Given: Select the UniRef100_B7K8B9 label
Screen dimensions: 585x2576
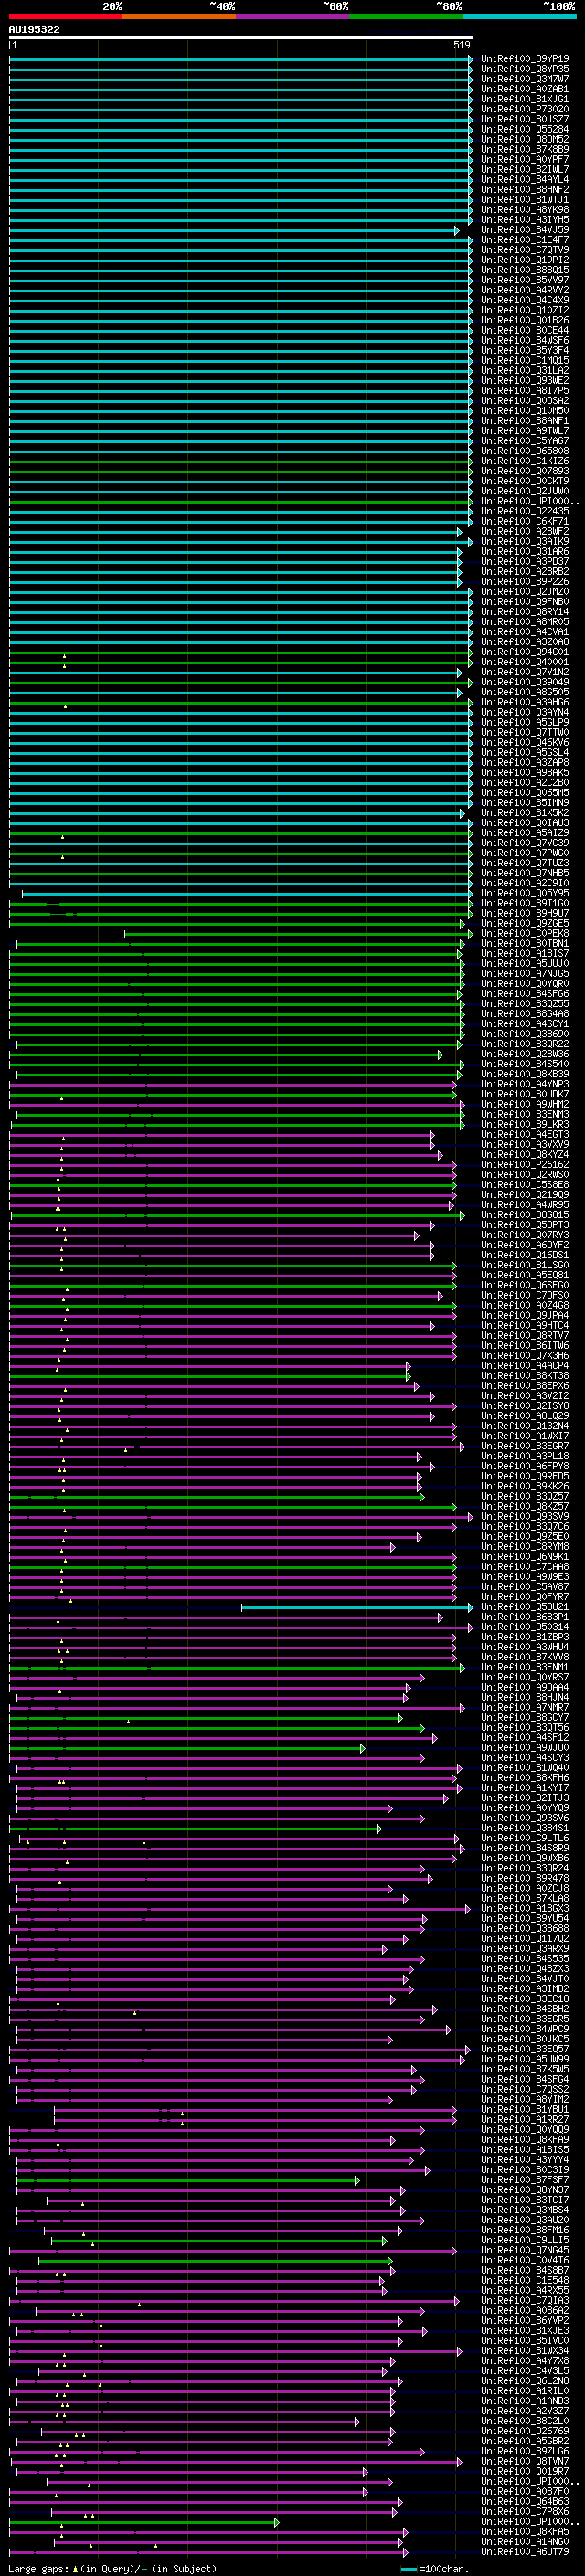Looking at the screenshot, I should (x=525, y=149).
